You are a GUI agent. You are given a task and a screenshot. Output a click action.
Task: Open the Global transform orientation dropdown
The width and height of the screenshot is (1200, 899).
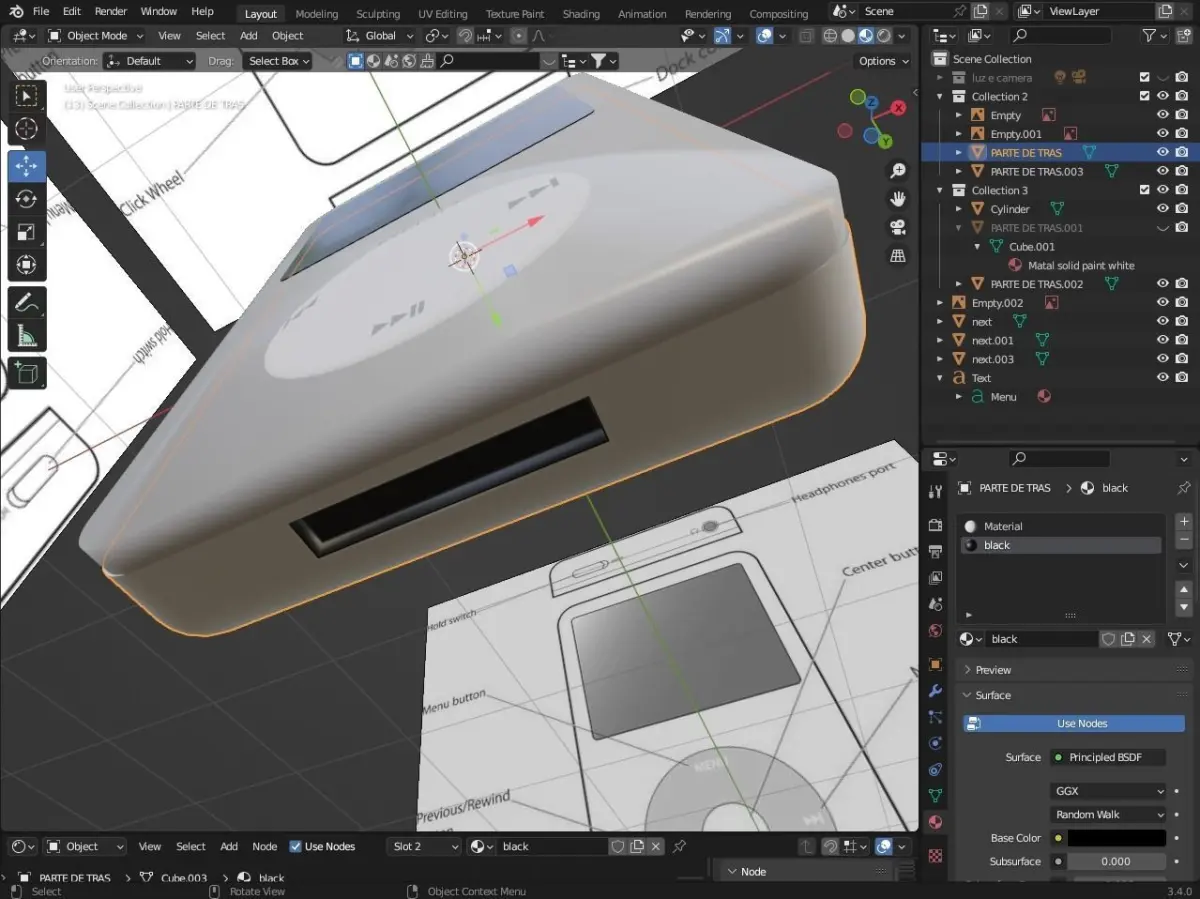[x=380, y=35]
